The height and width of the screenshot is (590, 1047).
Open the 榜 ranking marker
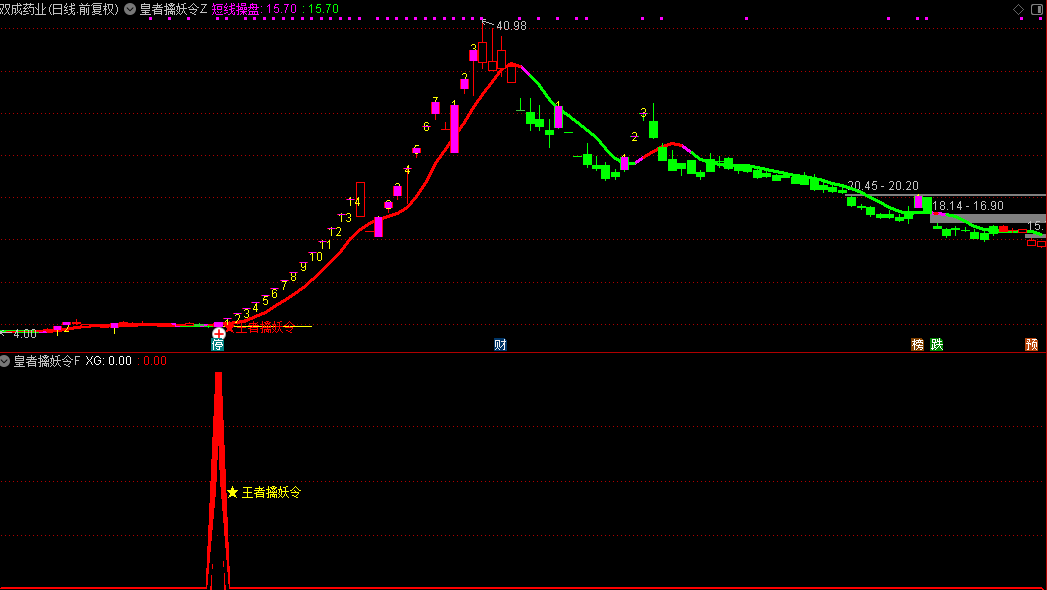coord(917,344)
